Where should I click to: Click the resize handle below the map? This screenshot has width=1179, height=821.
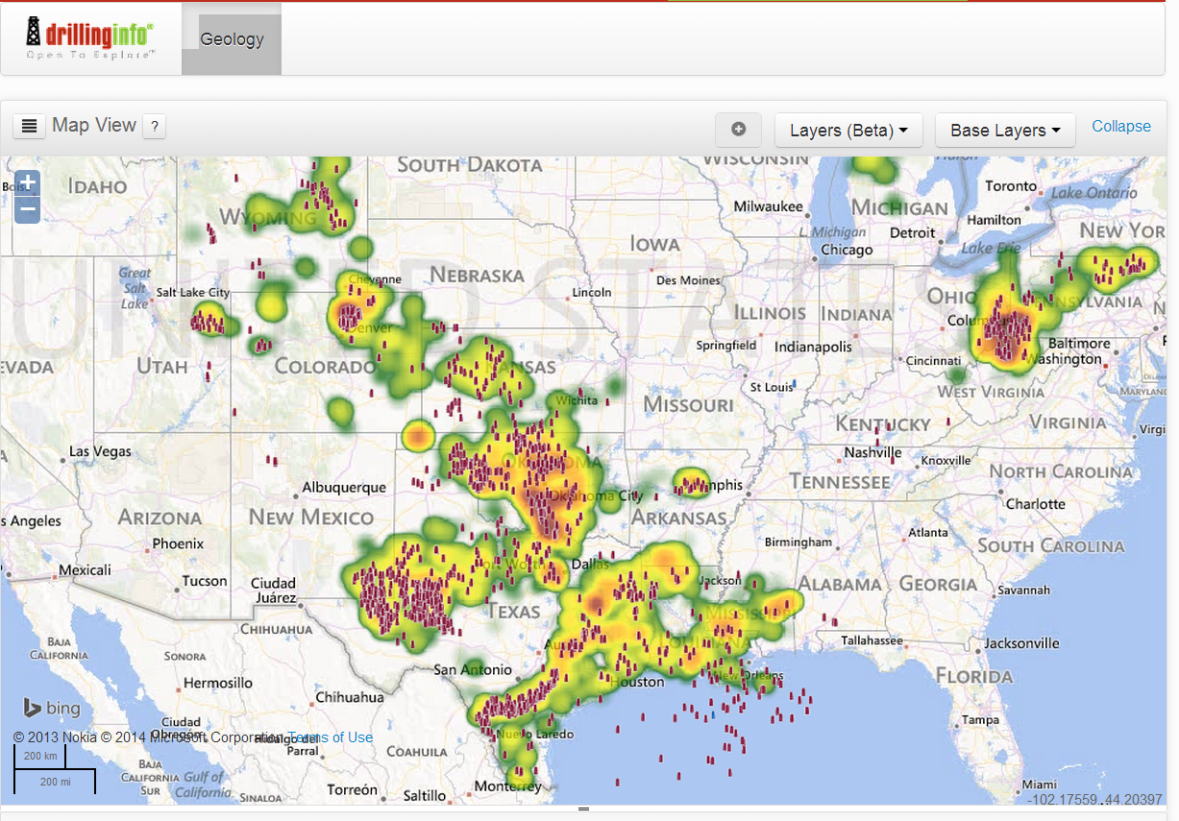pyautogui.click(x=583, y=809)
